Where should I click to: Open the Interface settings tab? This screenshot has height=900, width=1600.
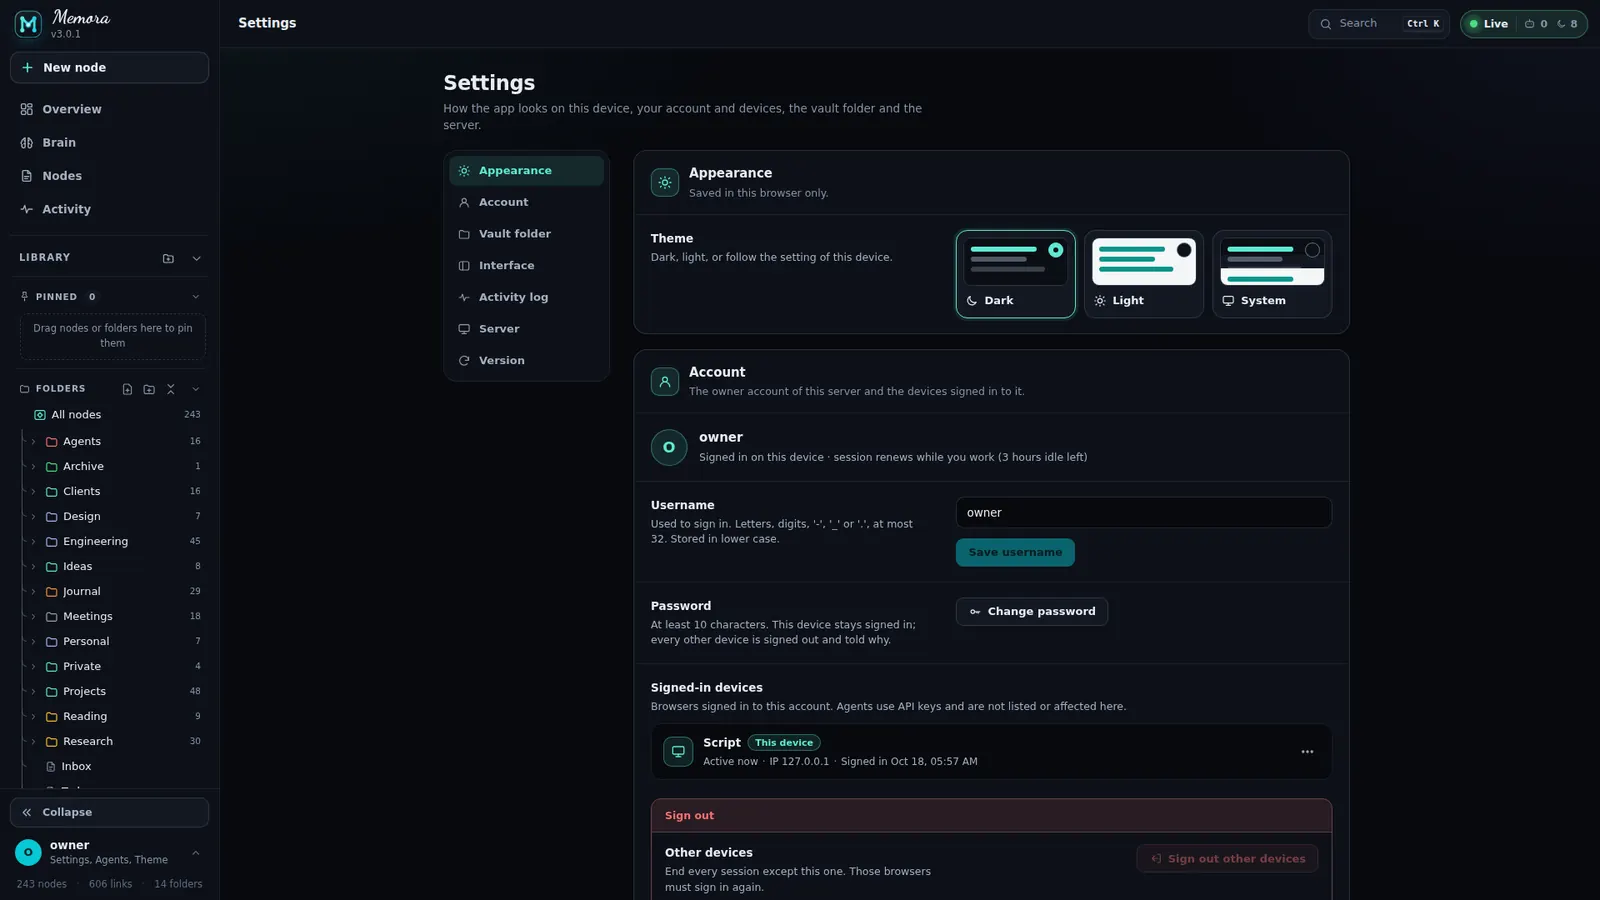(526, 266)
